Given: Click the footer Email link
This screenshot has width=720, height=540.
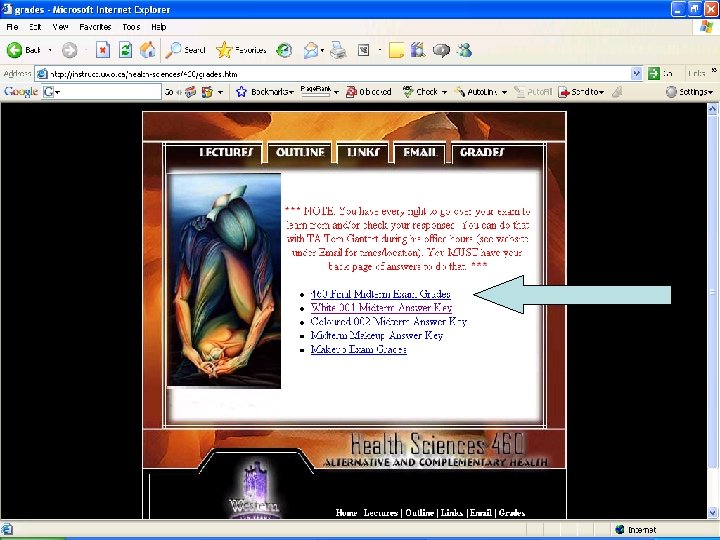Looking at the screenshot, I should [x=480, y=512].
